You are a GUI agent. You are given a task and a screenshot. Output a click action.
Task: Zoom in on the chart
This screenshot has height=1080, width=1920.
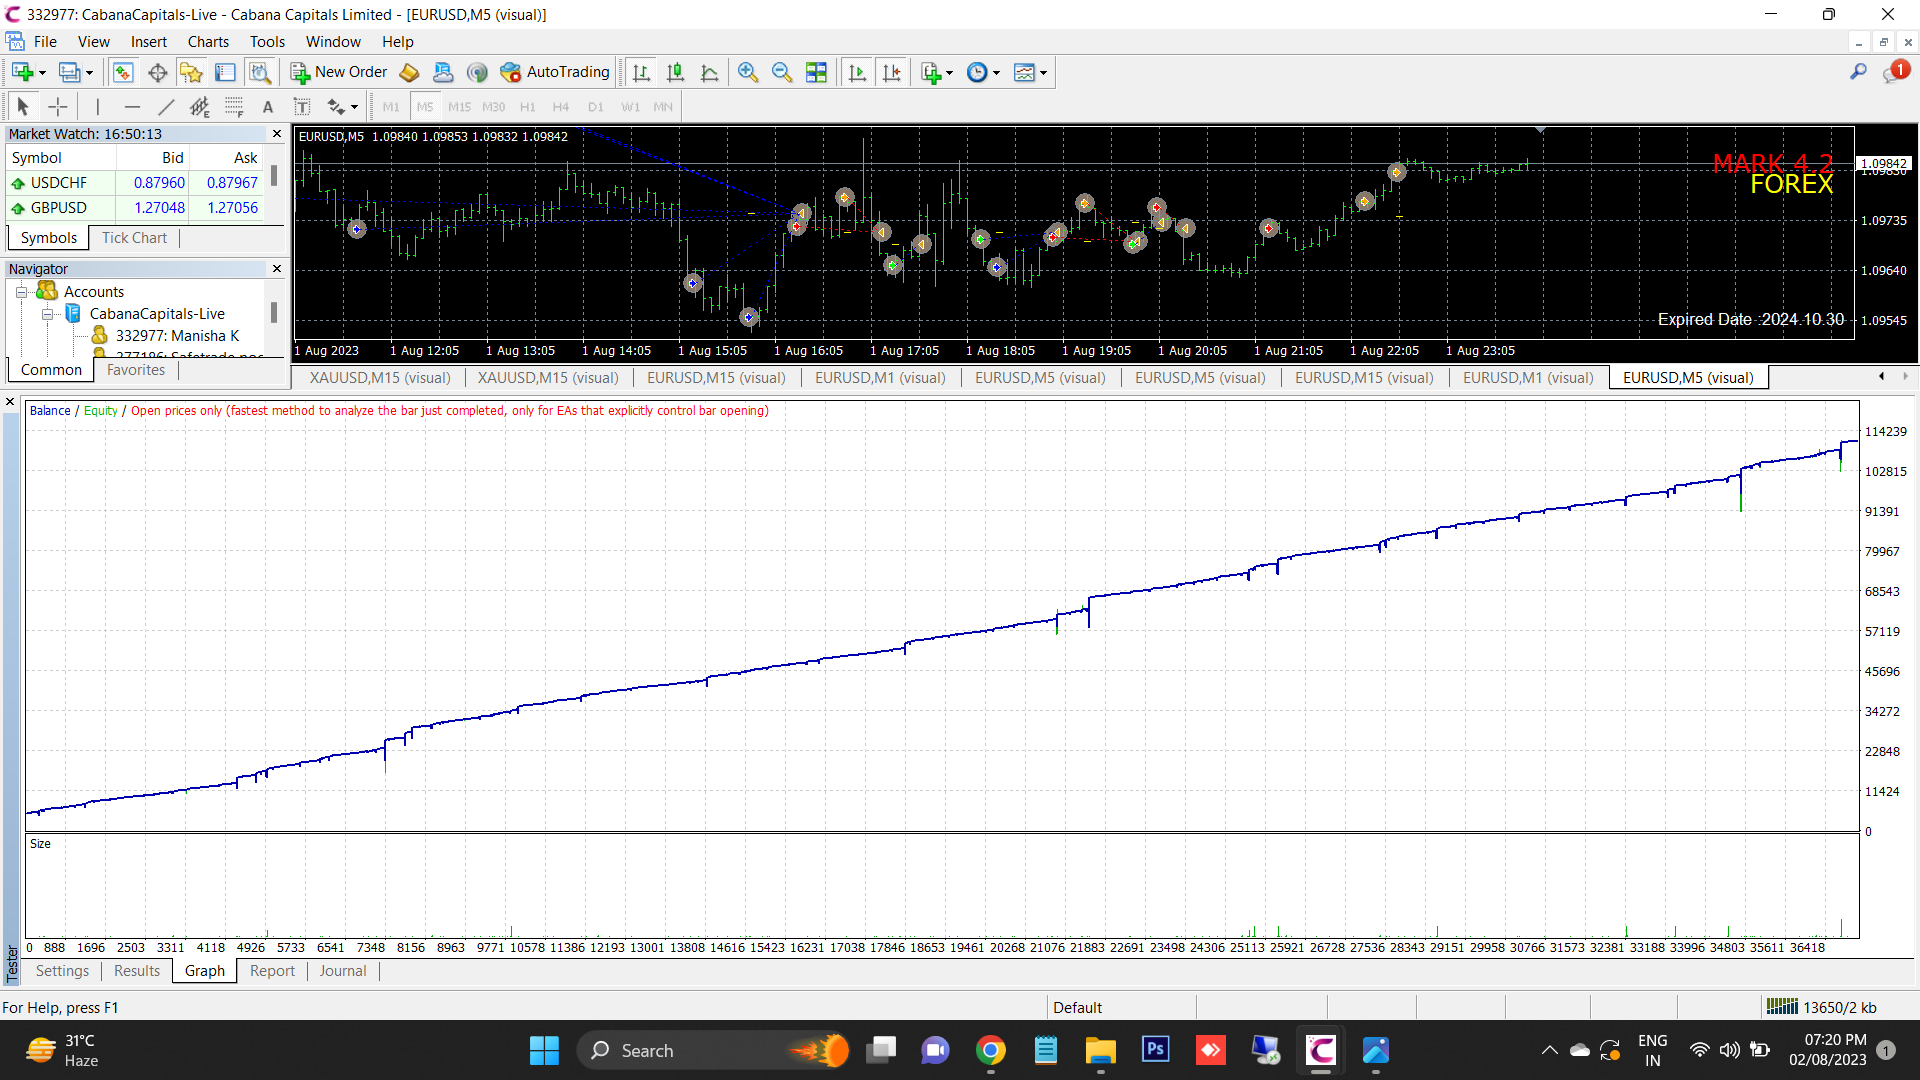[747, 72]
